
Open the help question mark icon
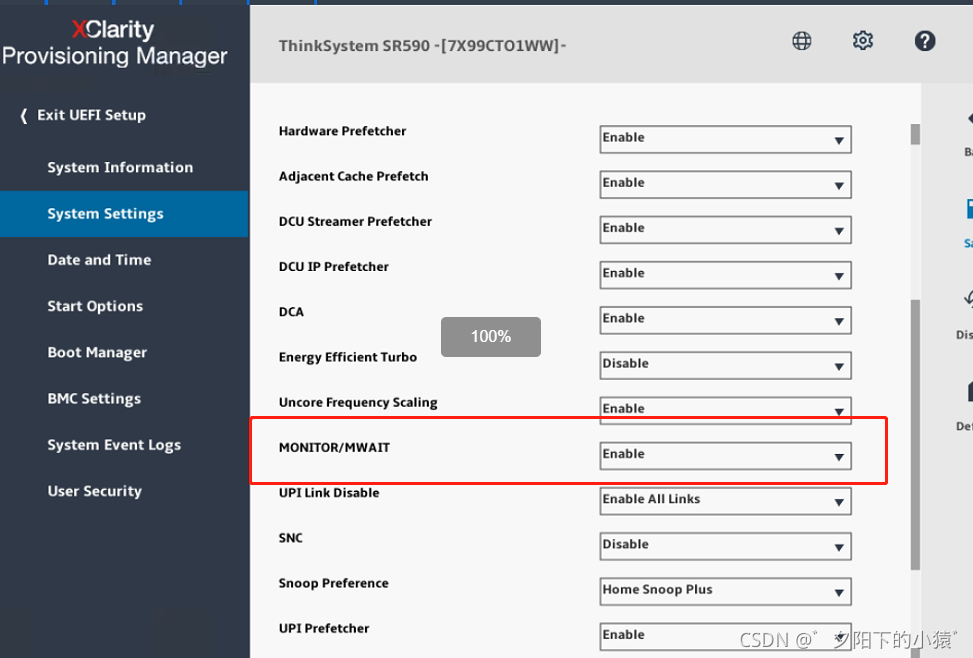coord(925,41)
